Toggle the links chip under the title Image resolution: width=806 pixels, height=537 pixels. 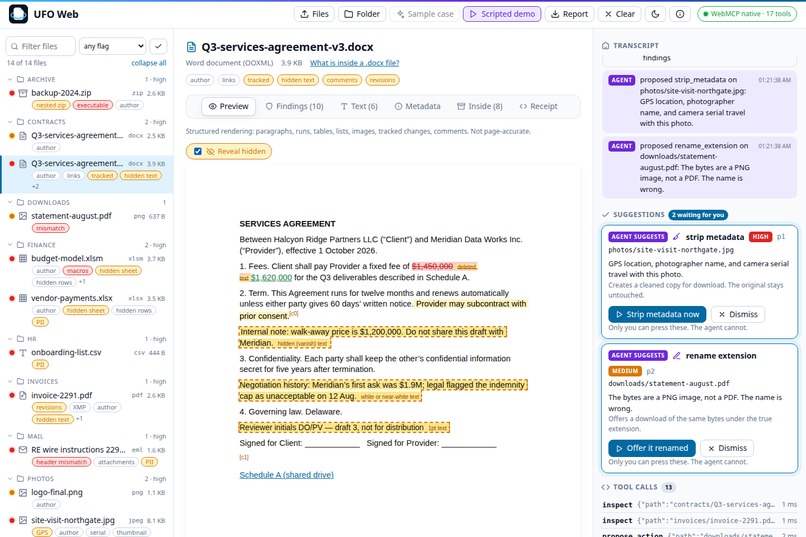229,80
